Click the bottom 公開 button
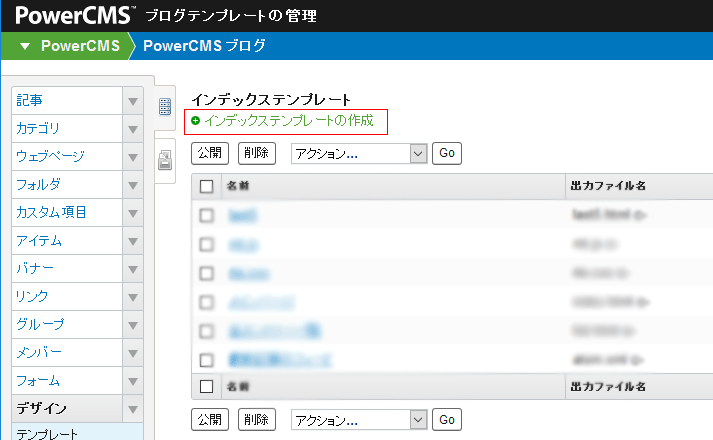The width and height of the screenshot is (713, 440). [x=210, y=420]
